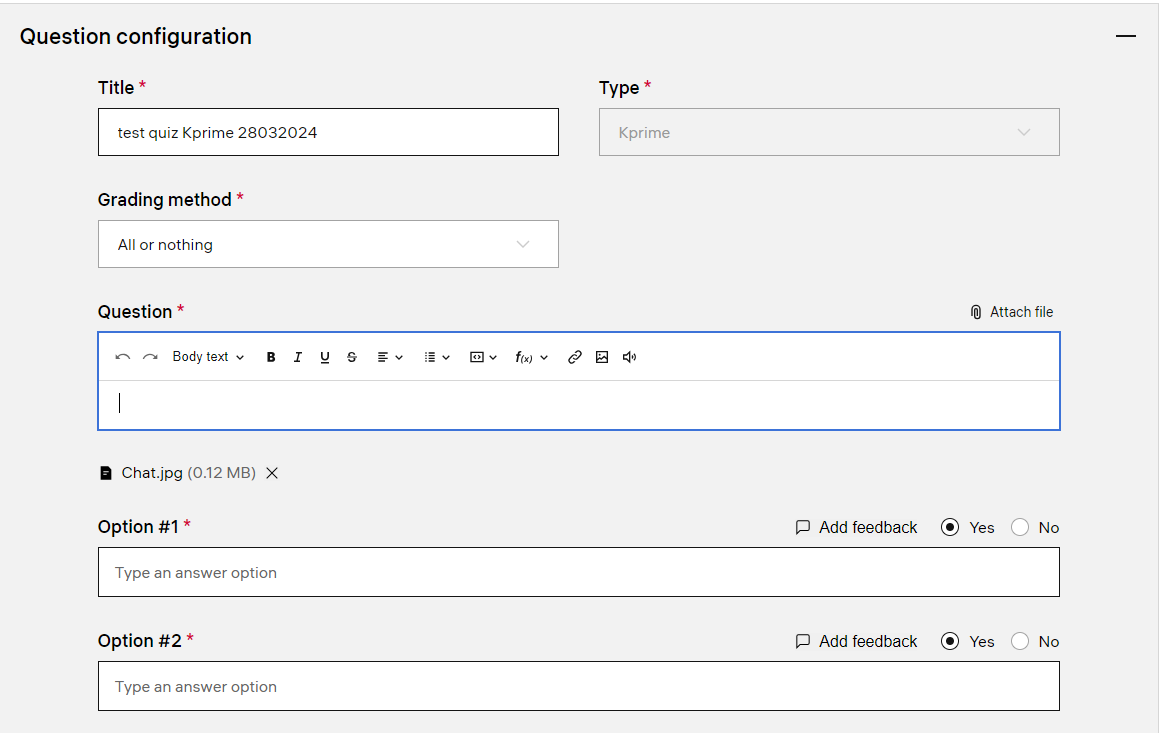Viewport: 1162px width, 733px height.
Task: Insert an image using the picture icon
Action: [602, 357]
